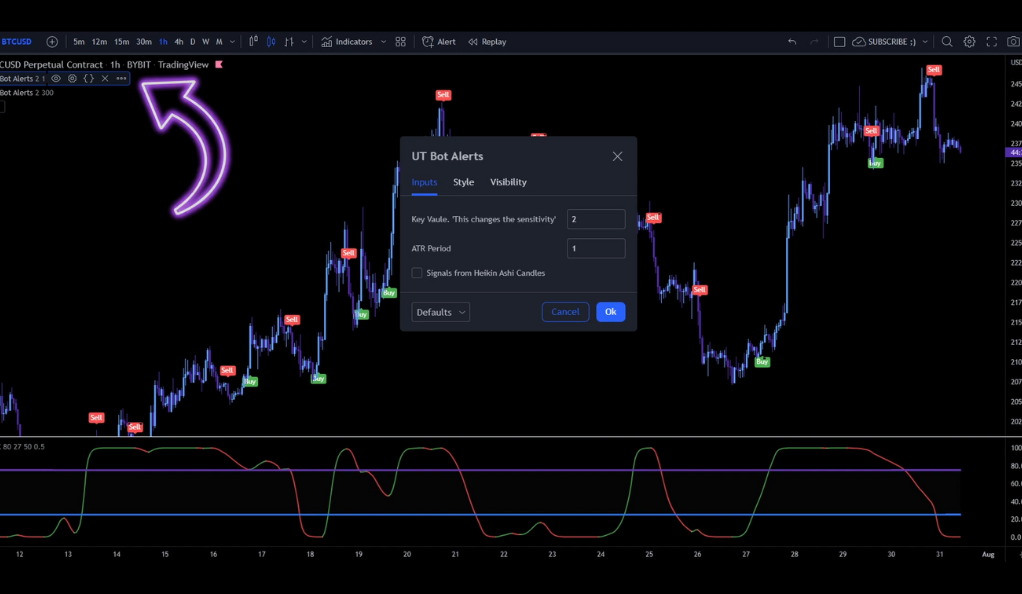Expand the chart style dropdown arrow
1022x594 pixels.
[304, 42]
